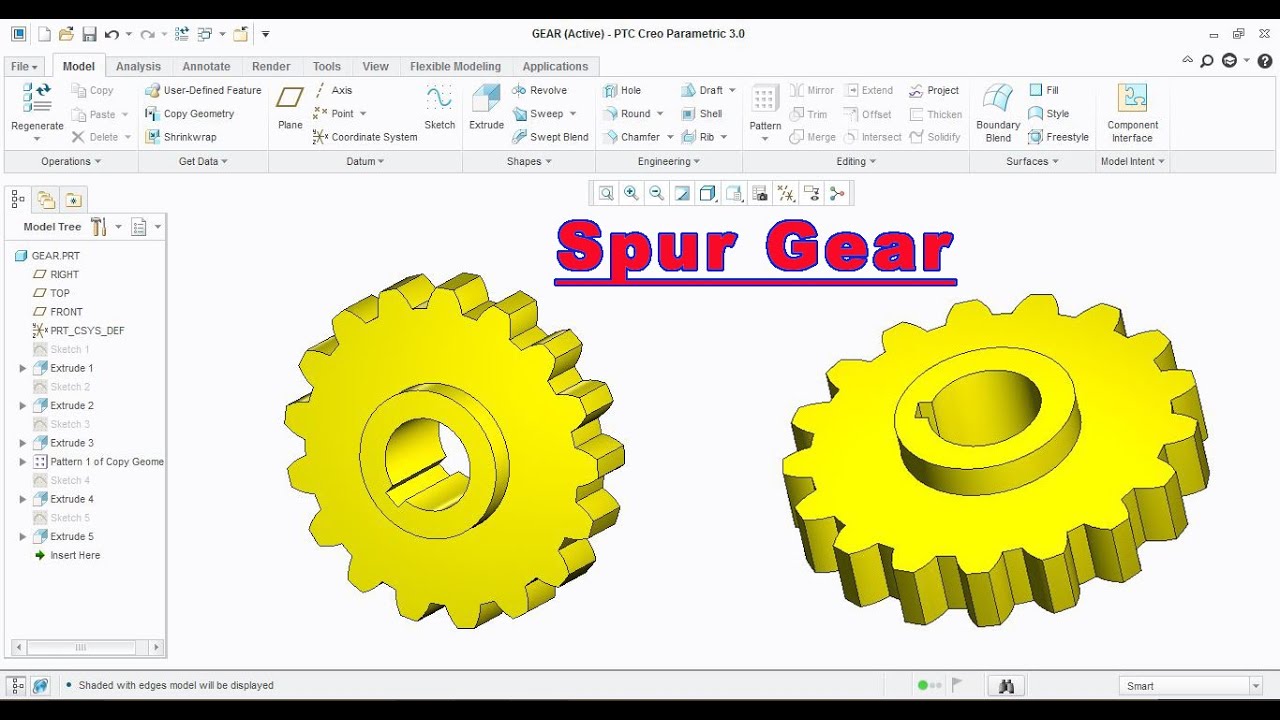Image resolution: width=1280 pixels, height=720 pixels.
Task: Toggle the model tree panel from status bar
Action: [16, 685]
